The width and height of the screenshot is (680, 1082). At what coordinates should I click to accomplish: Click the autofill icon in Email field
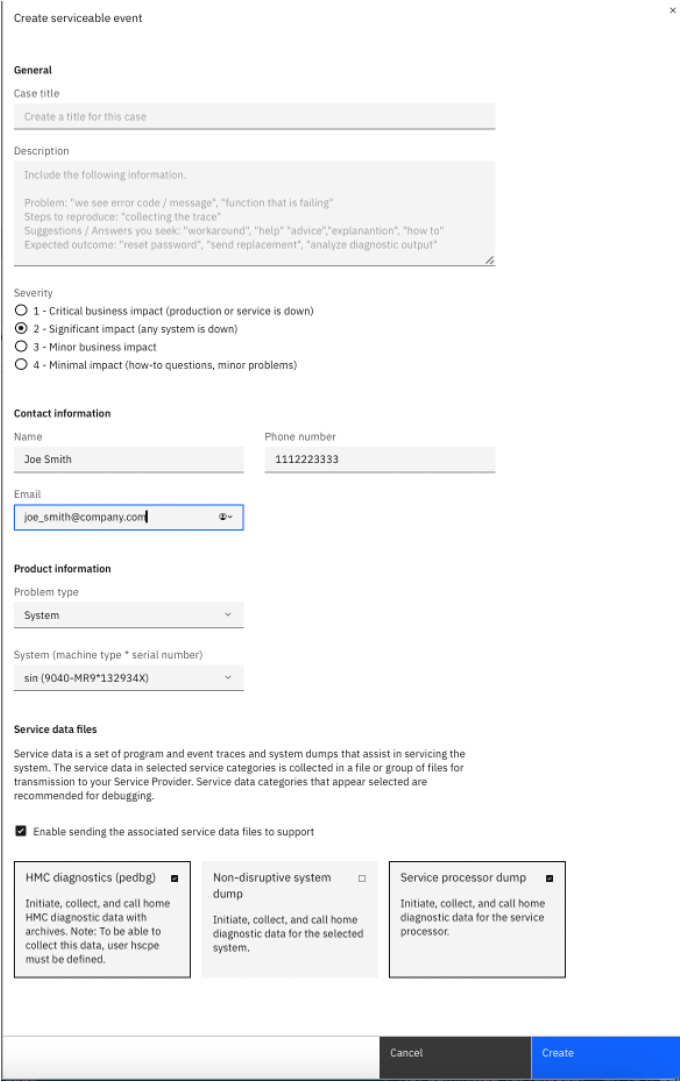[225, 517]
